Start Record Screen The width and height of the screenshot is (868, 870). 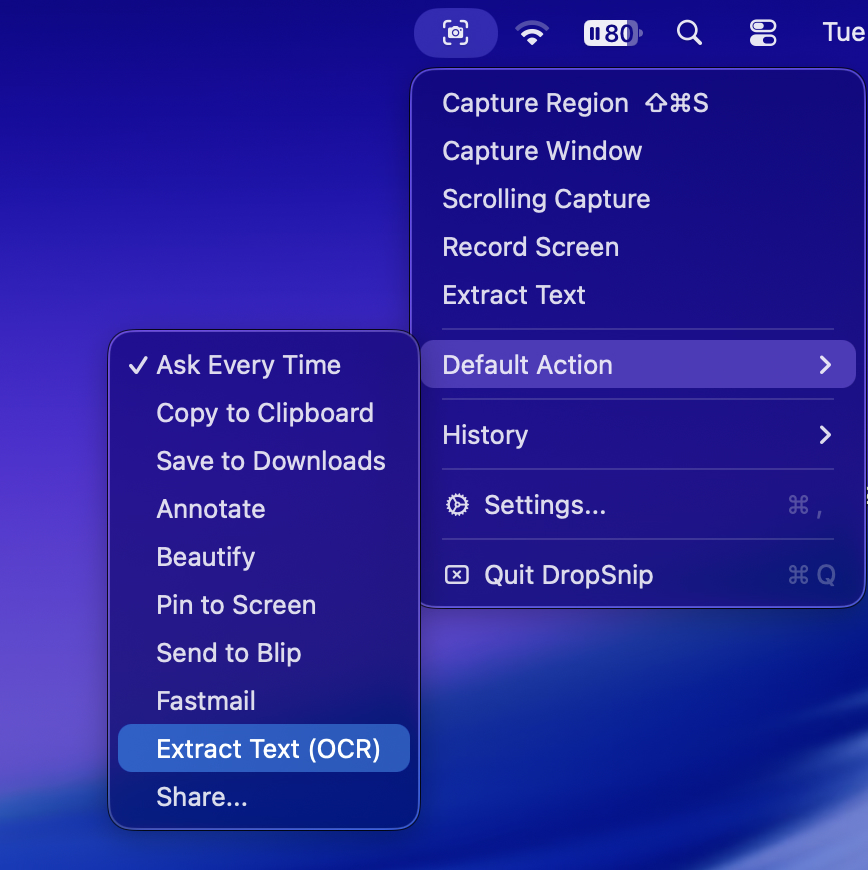(x=530, y=247)
